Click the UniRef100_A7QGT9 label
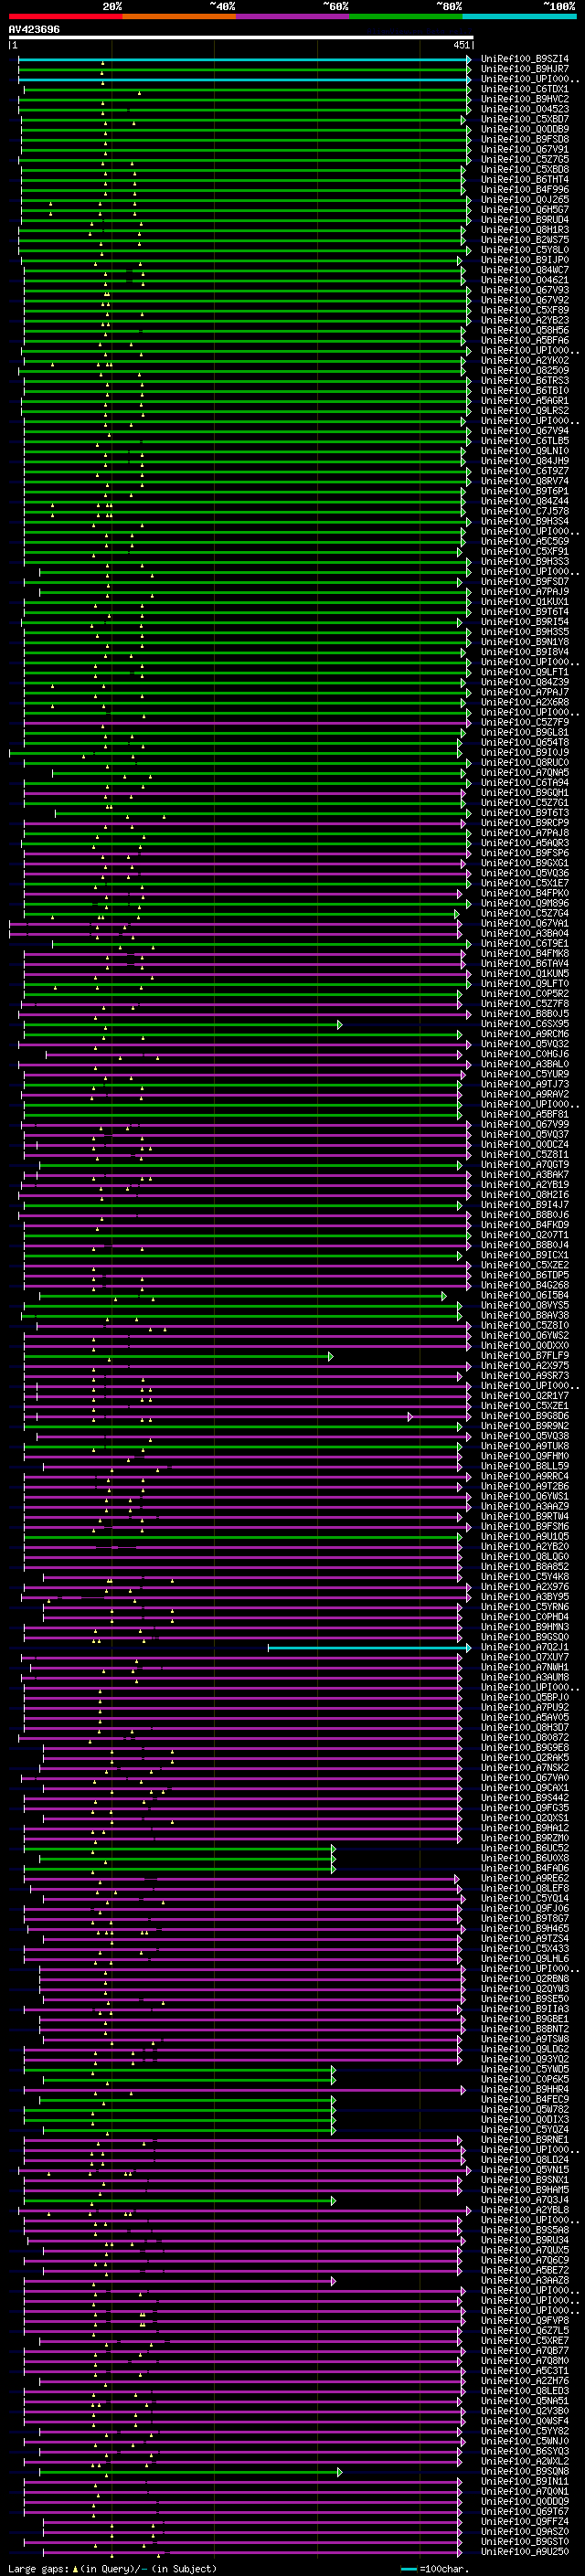The image size is (585, 2576). pyautogui.click(x=525, y=1166)
